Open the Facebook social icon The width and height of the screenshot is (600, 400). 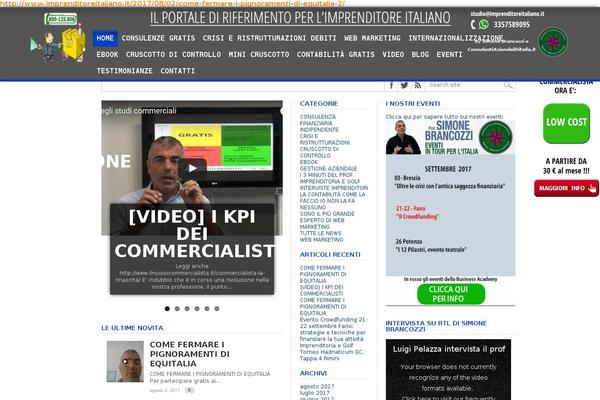click(391, 85)
